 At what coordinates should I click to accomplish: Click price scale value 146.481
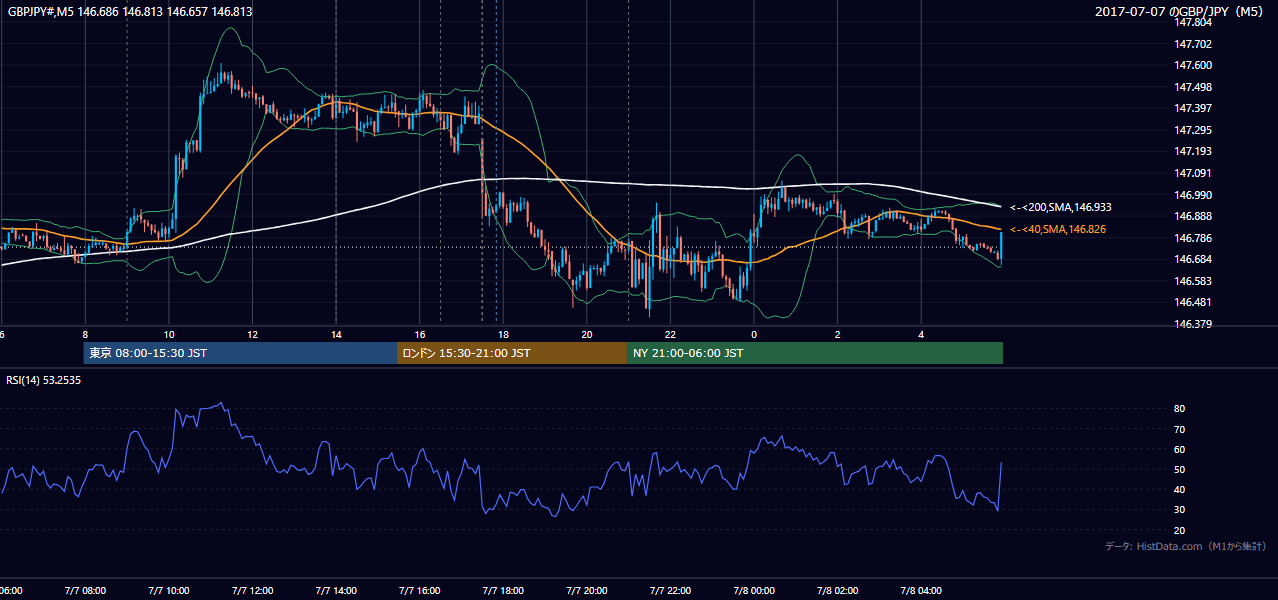(1194, 302)
